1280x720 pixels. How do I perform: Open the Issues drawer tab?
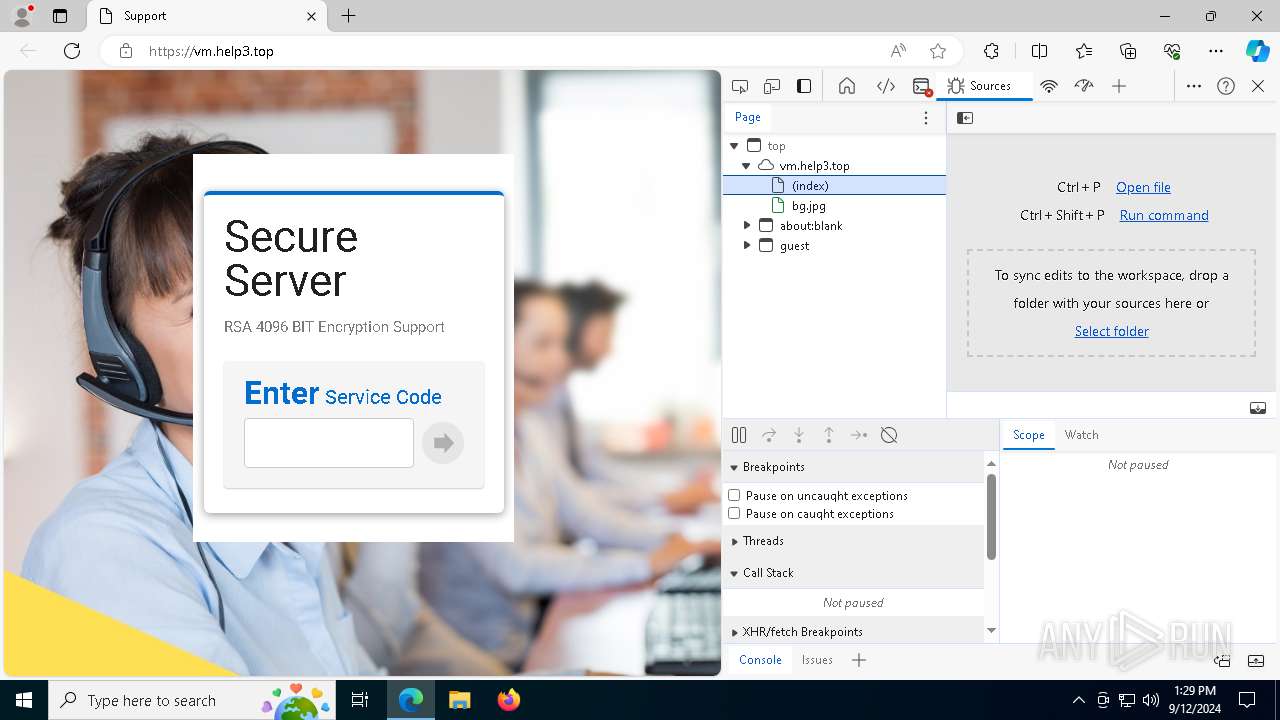(817, 660)
